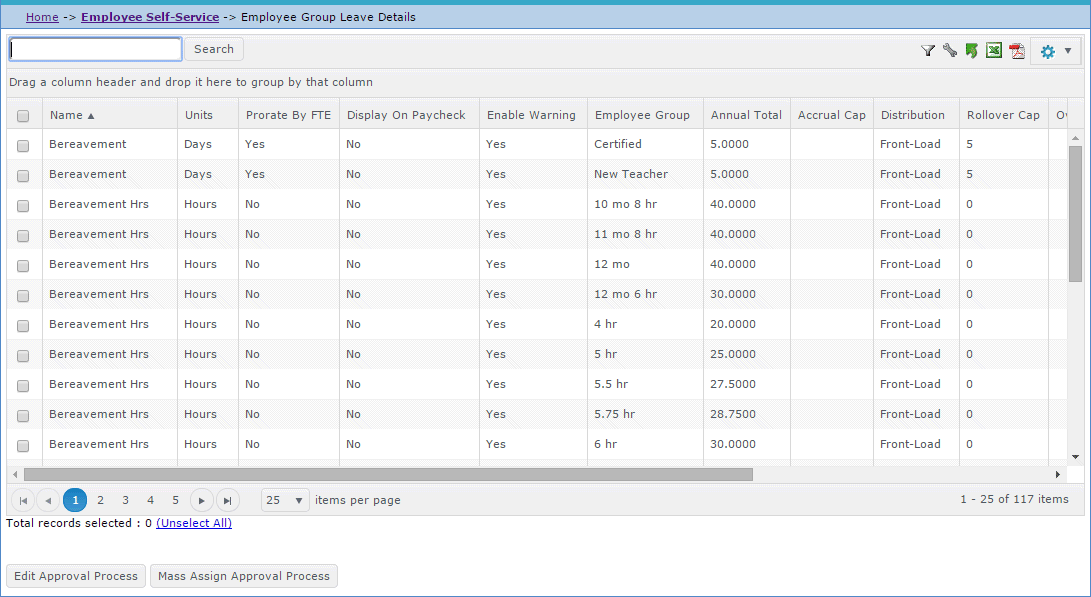This screenshot has height=597, width=1091.
Task: Export the grid to PDF
Action: tap(1017, 51)
